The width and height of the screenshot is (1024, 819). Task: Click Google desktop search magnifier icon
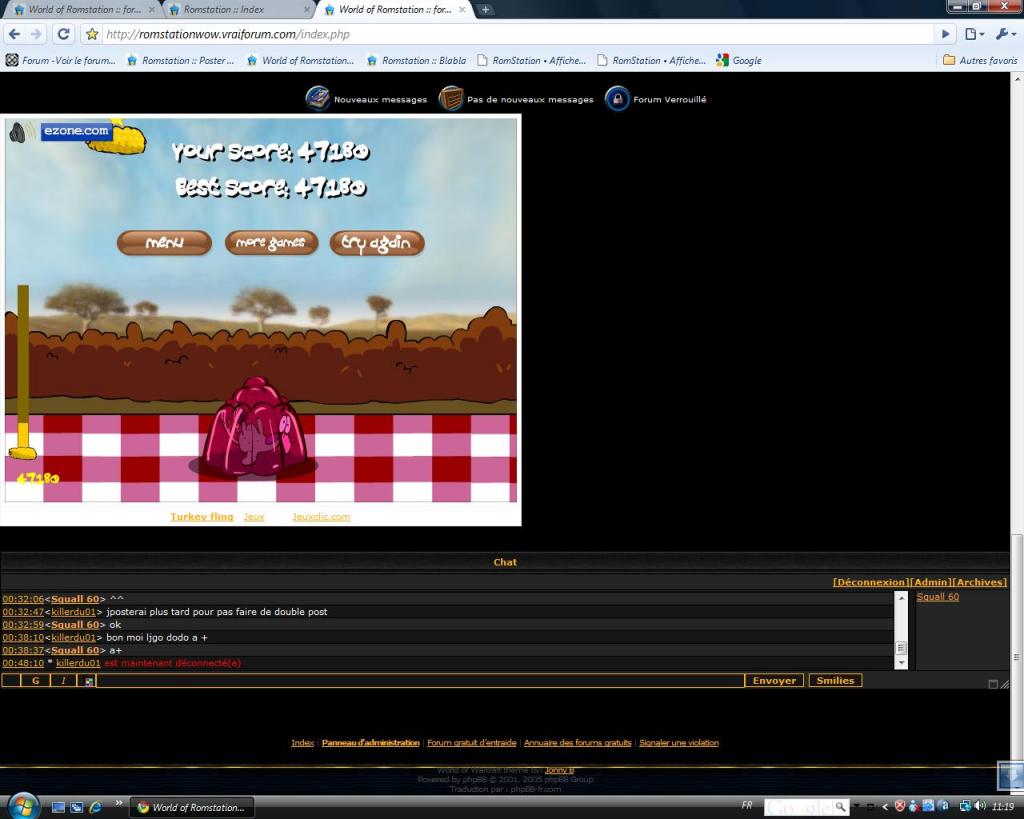click(841, 807)
